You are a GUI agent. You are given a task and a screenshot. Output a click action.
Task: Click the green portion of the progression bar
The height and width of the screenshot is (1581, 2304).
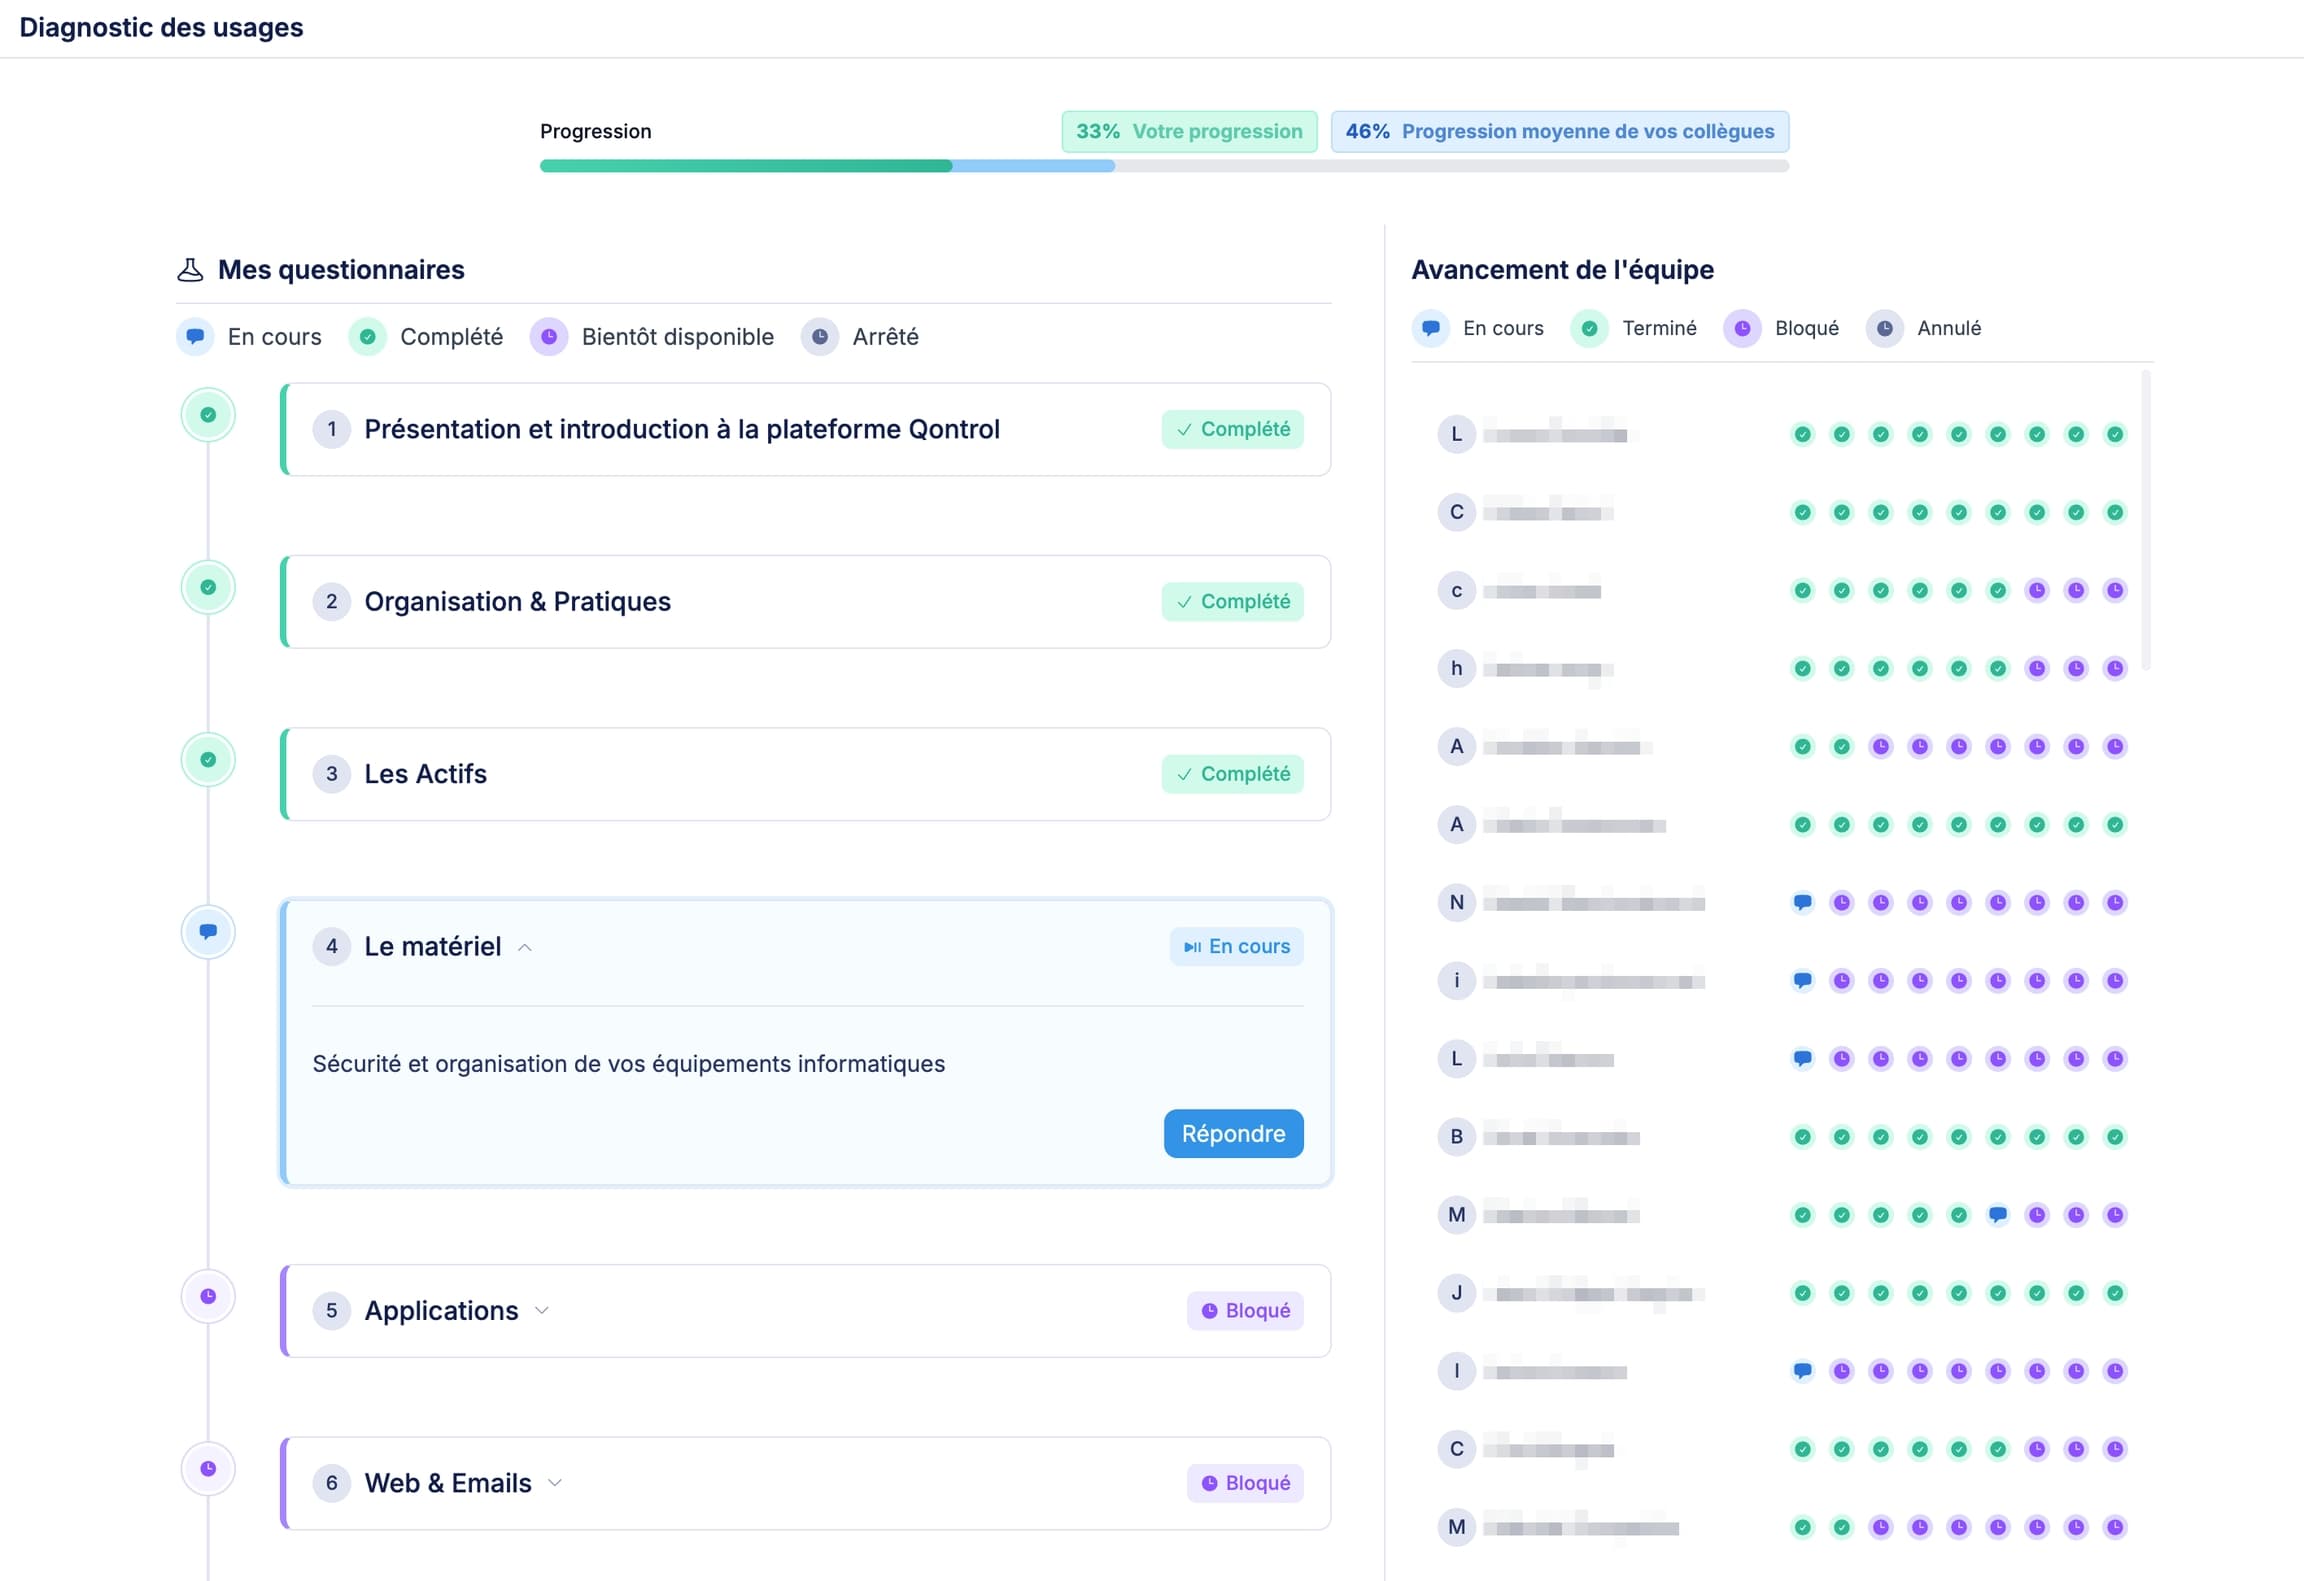745,166
